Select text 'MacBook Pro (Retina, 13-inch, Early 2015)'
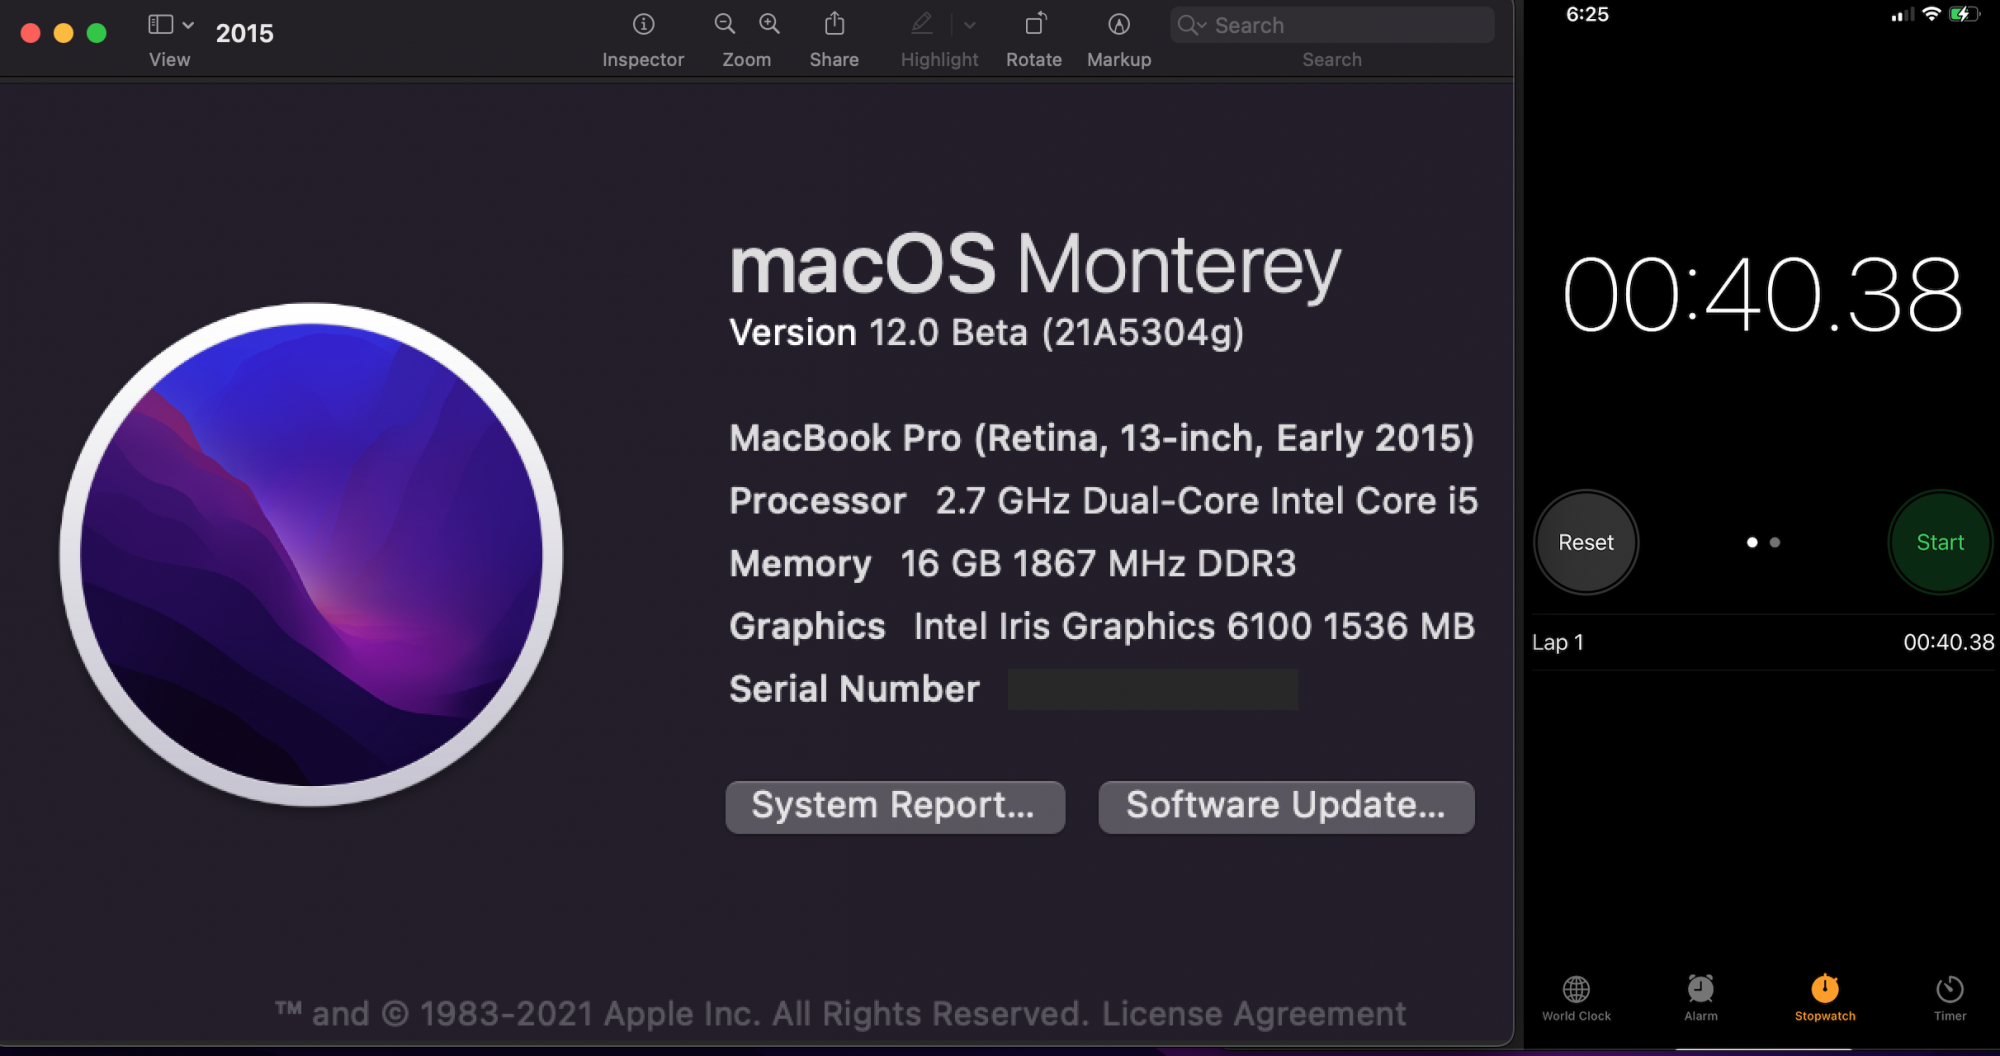 [x=1101, y=438]
